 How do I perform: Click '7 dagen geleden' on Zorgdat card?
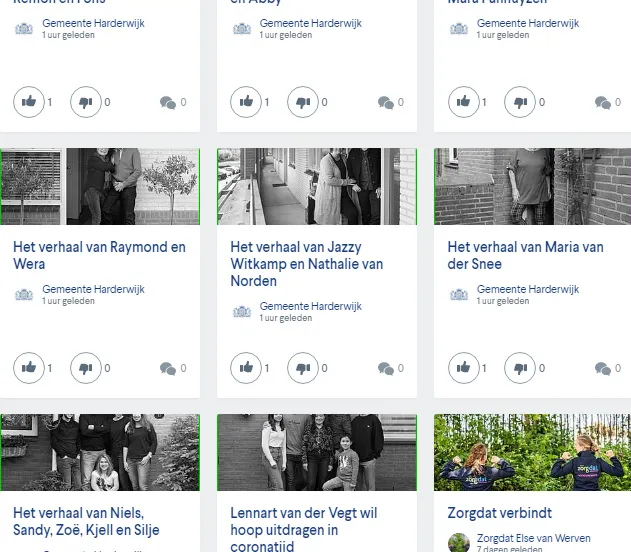click(x=509, y=548)
